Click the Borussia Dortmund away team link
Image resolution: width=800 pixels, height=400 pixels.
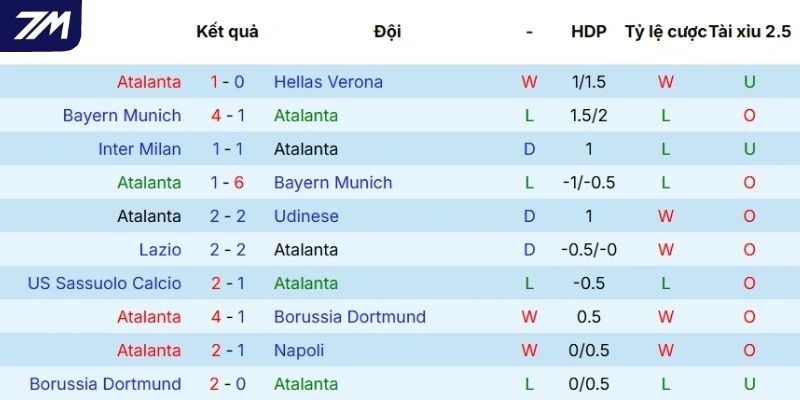coord(350,317)
